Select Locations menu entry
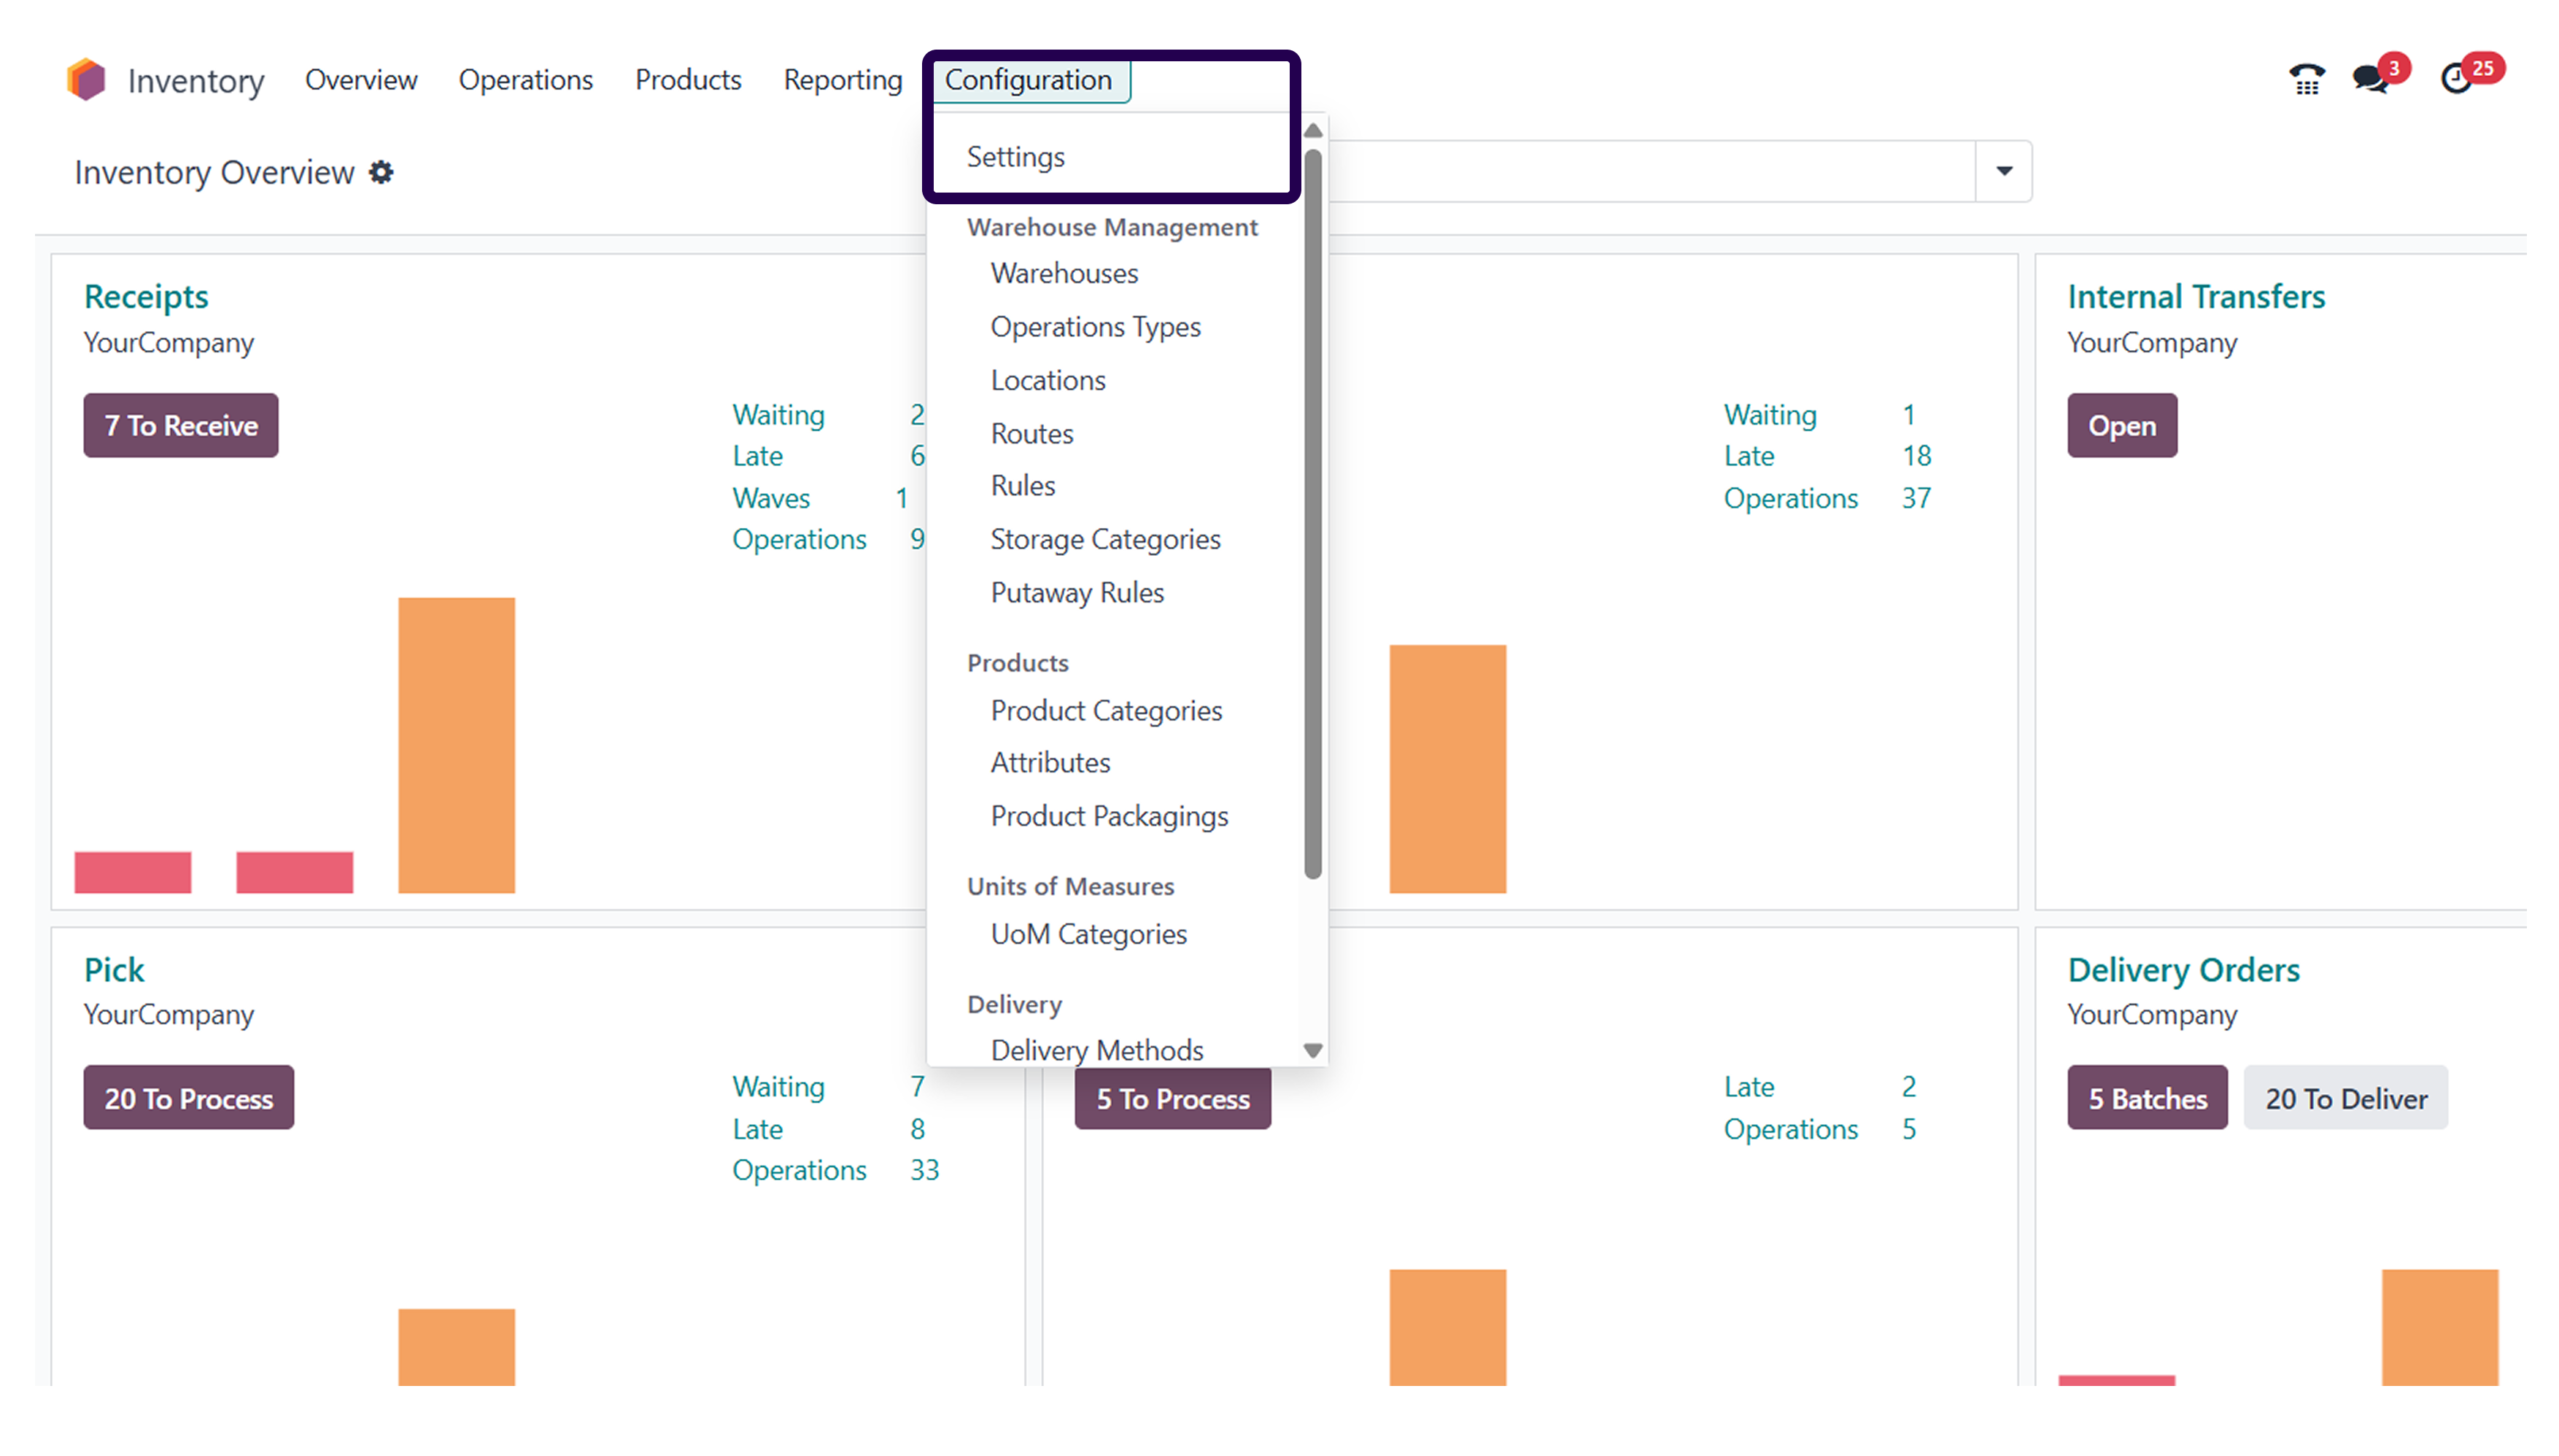The height and width of the screenshot is (1456, 2559). point(1048,380)
